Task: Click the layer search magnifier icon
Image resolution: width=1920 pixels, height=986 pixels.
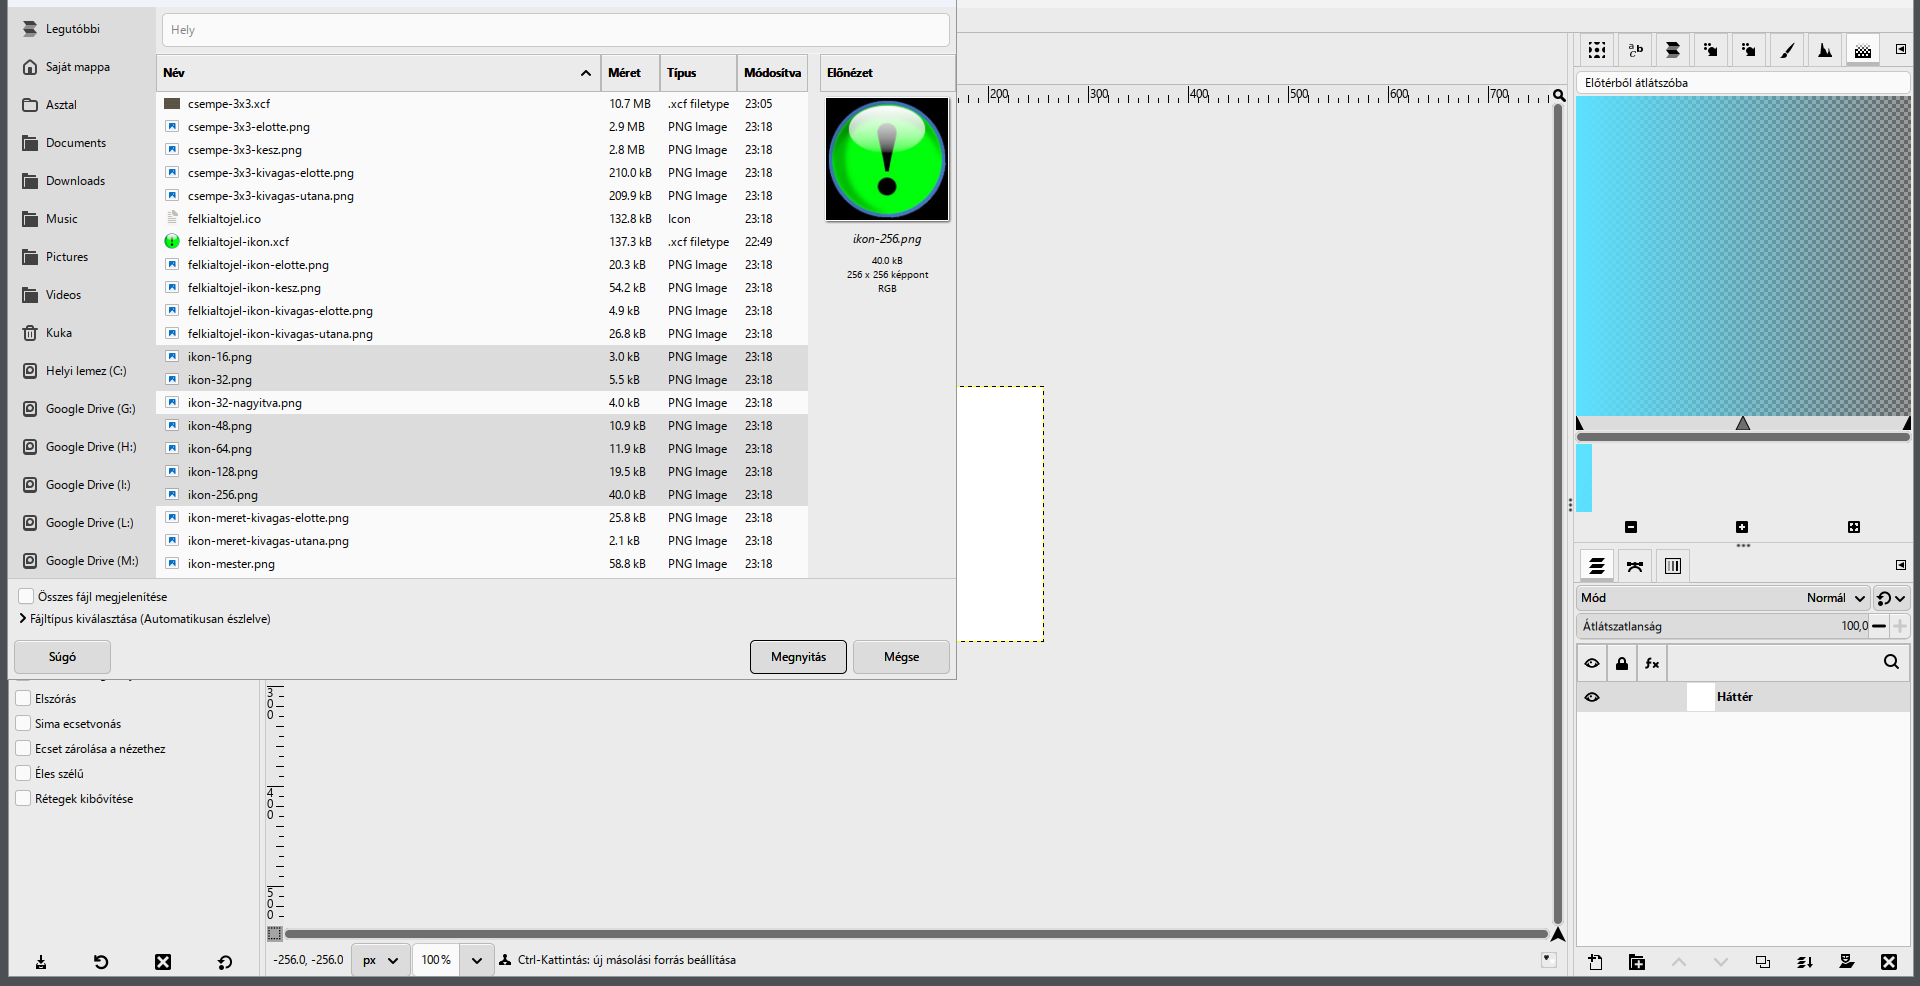Action: [1891, 662]
